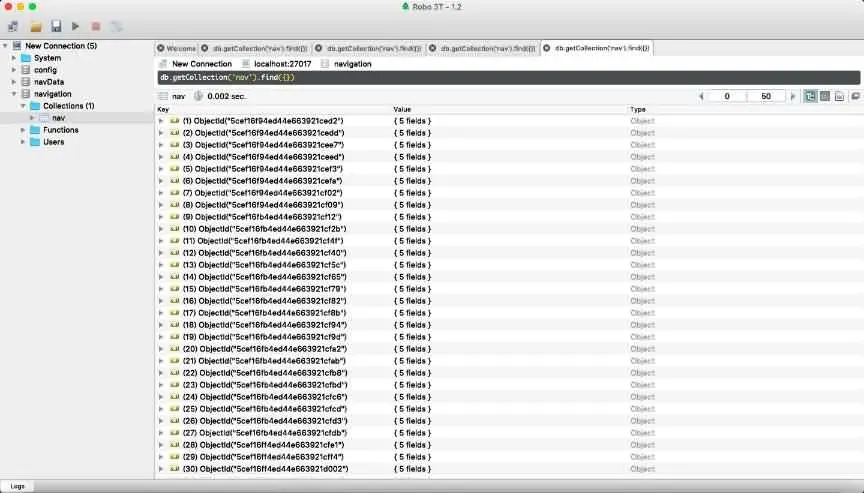Click the query editor db.getCollection field

coord(509,78)
